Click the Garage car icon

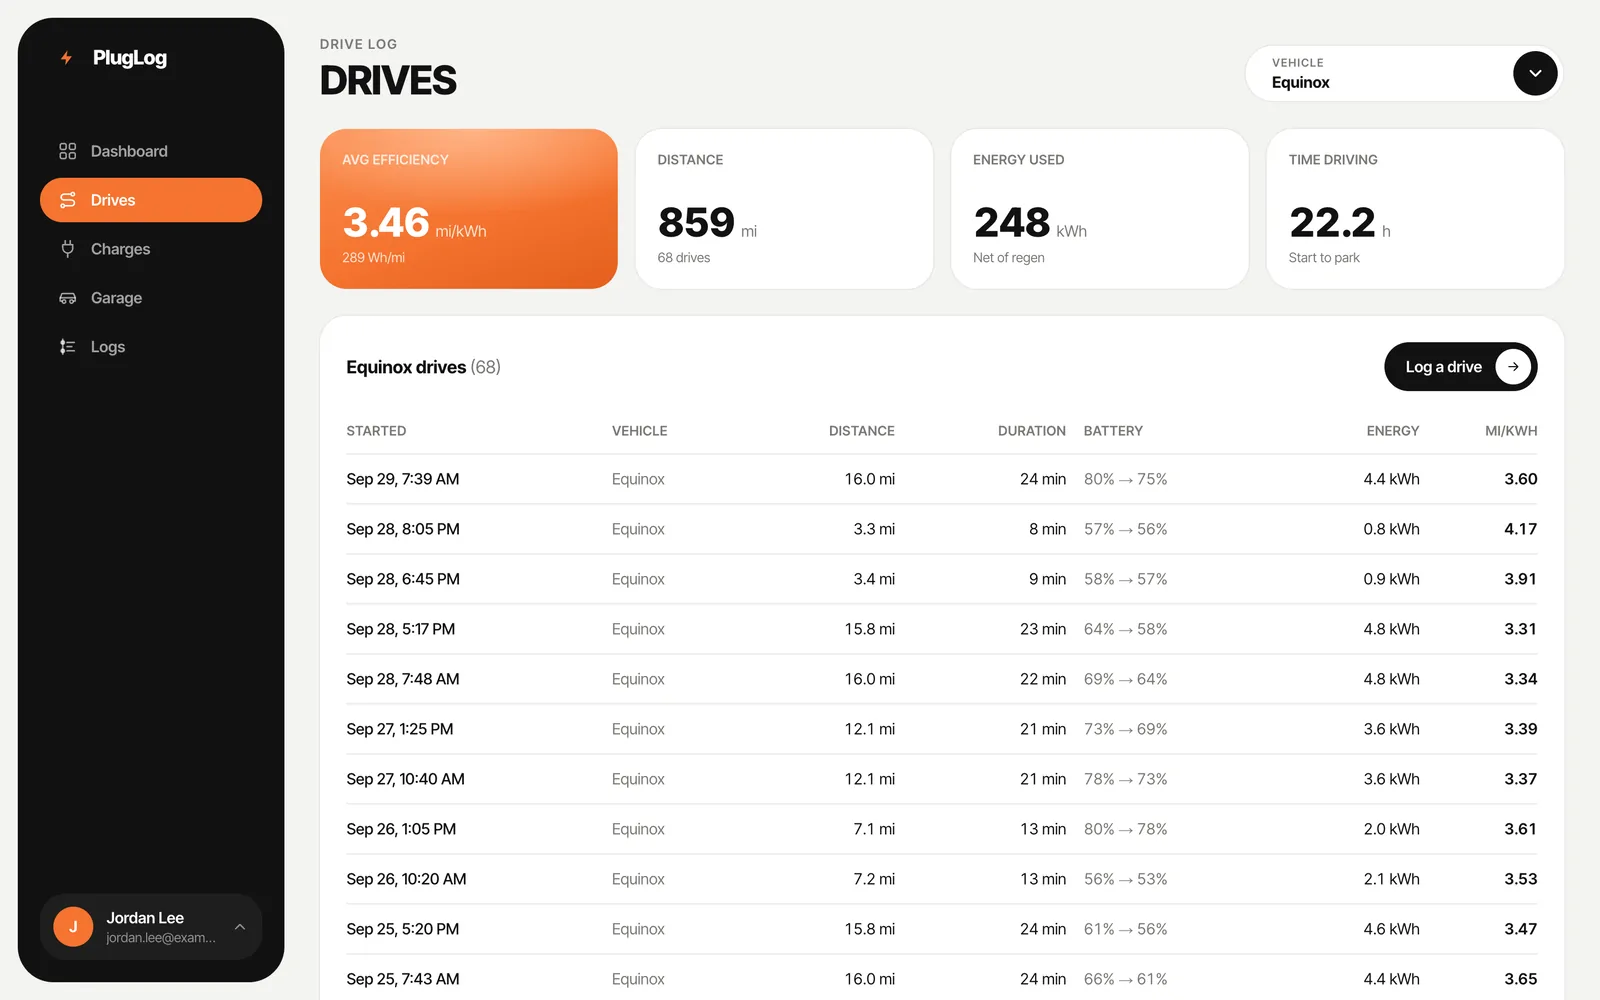point(68,298)
